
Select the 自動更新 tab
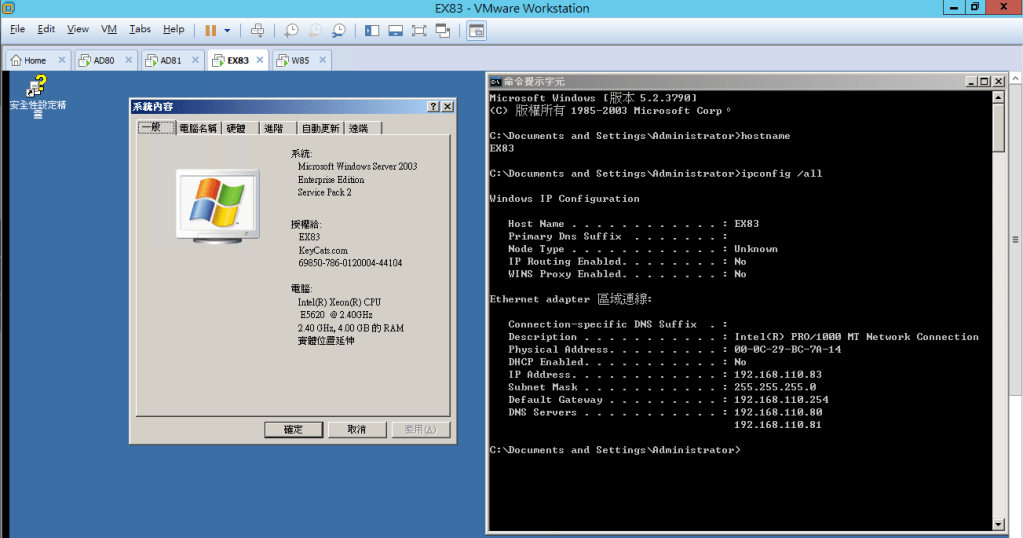pos(321,128)
